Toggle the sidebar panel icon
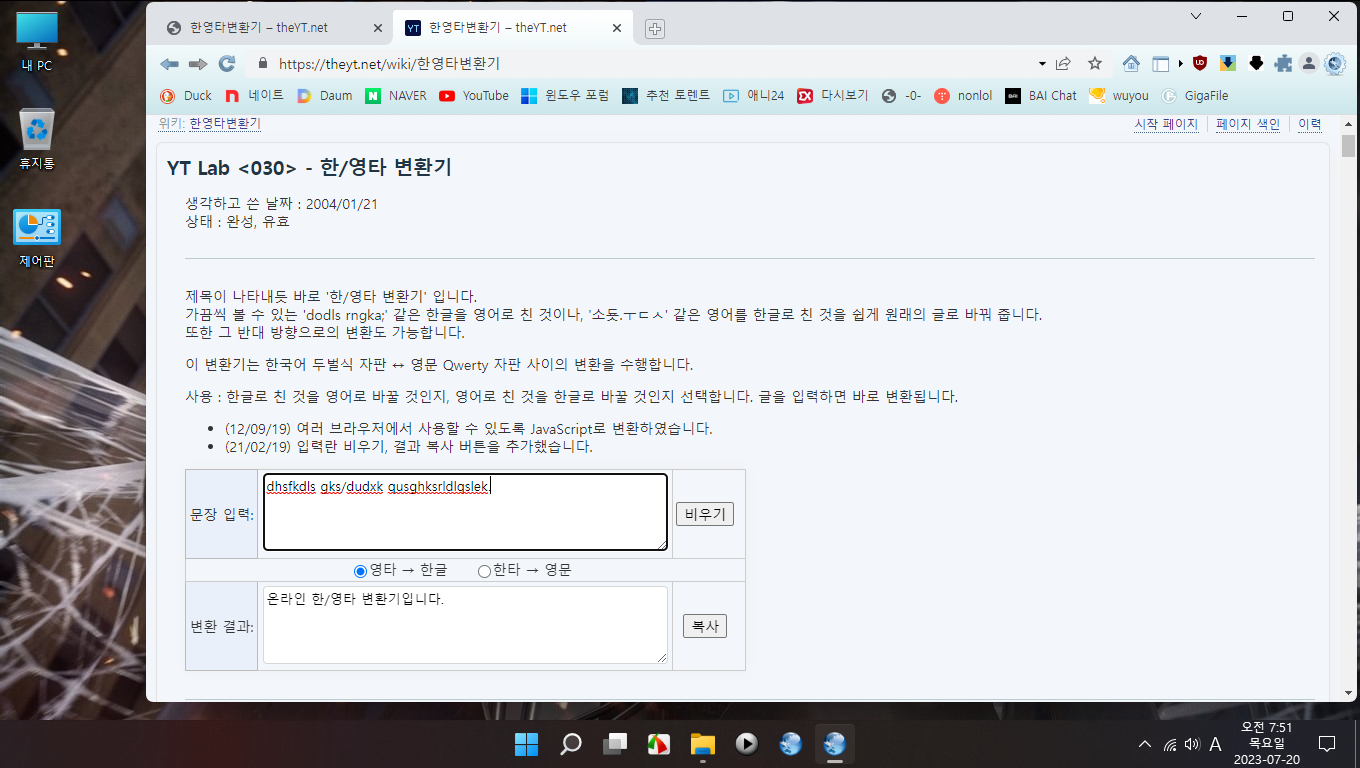This screenshot has height=768, width=1360. click(1161, 63)
